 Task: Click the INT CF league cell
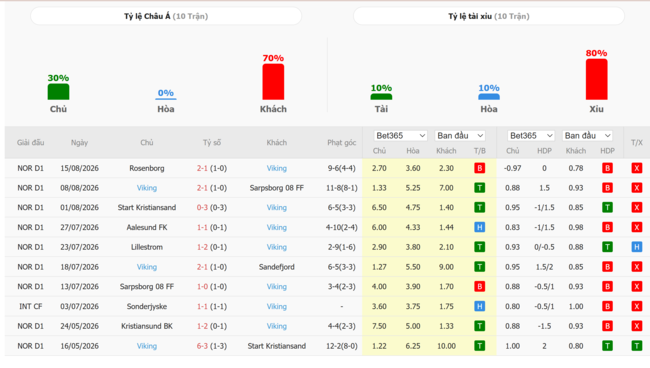(x=30, y=306)
